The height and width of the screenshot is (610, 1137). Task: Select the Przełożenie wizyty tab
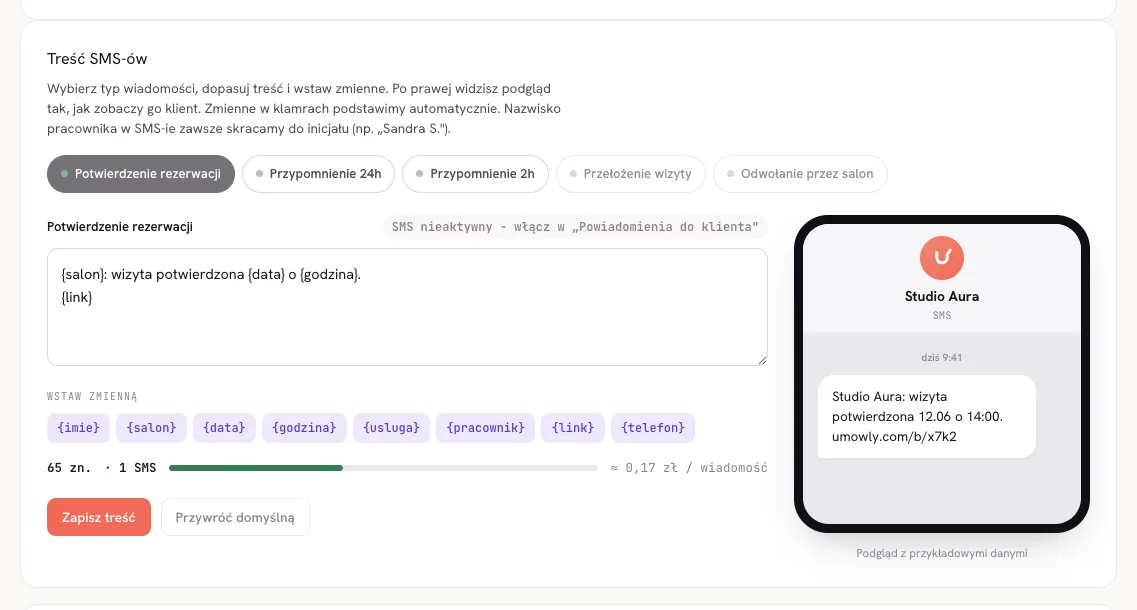pos(631,174)
